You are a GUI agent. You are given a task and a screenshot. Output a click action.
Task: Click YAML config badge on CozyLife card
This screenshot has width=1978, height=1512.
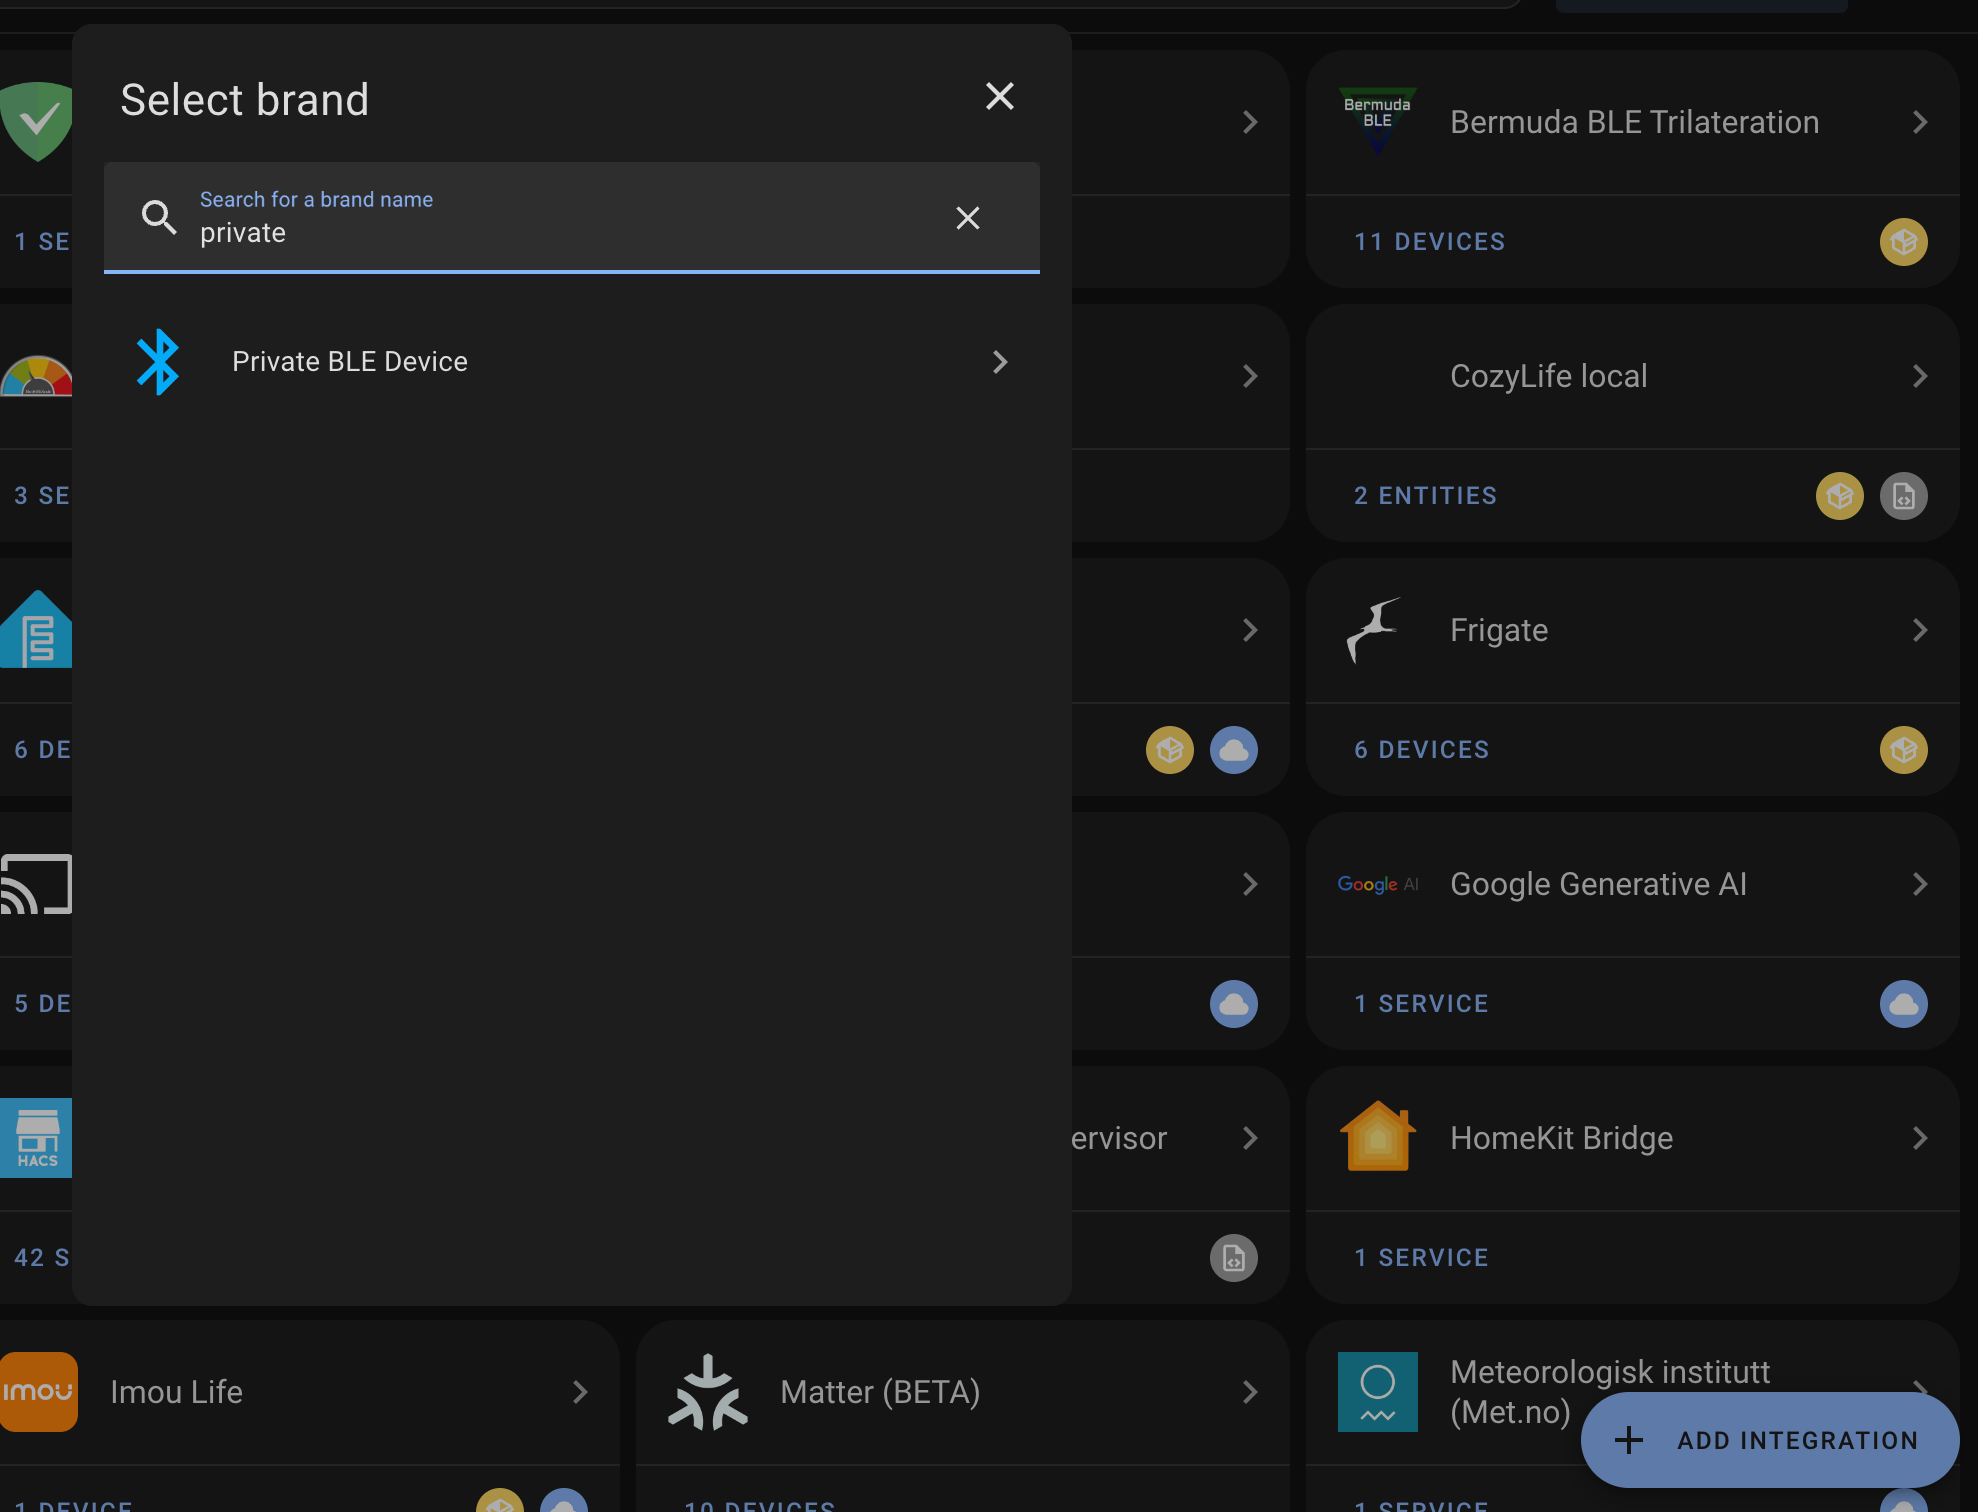point(1903,496)
